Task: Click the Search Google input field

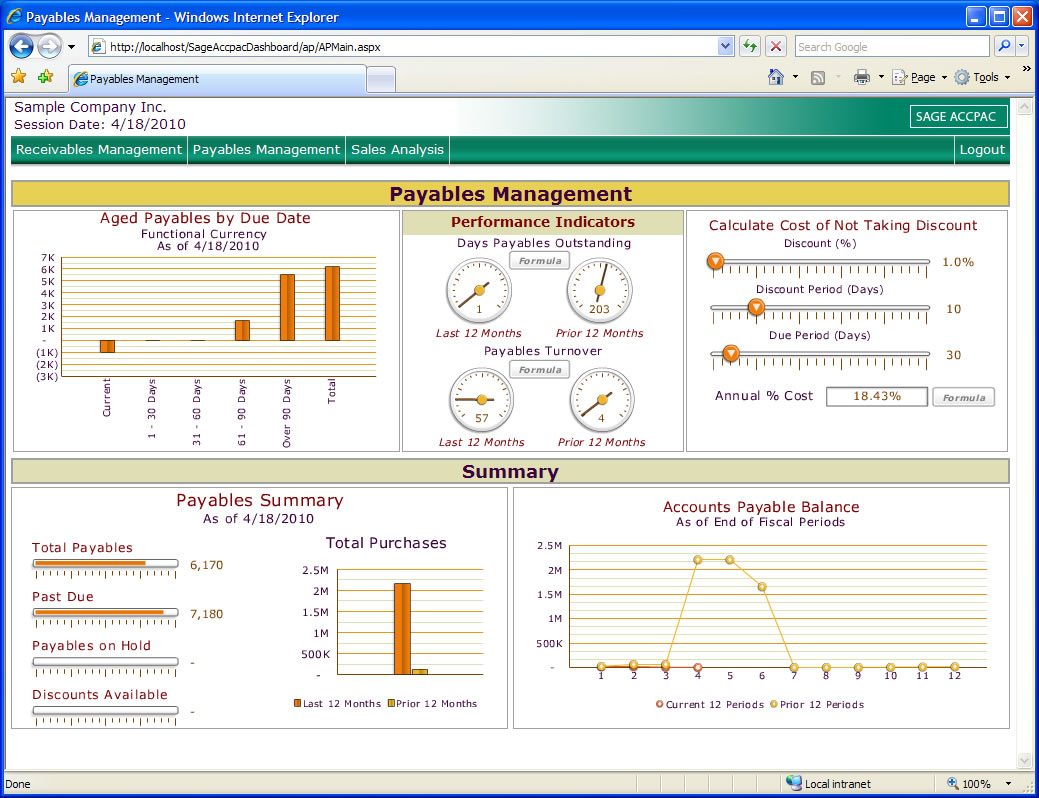Action: pos(890,46)
